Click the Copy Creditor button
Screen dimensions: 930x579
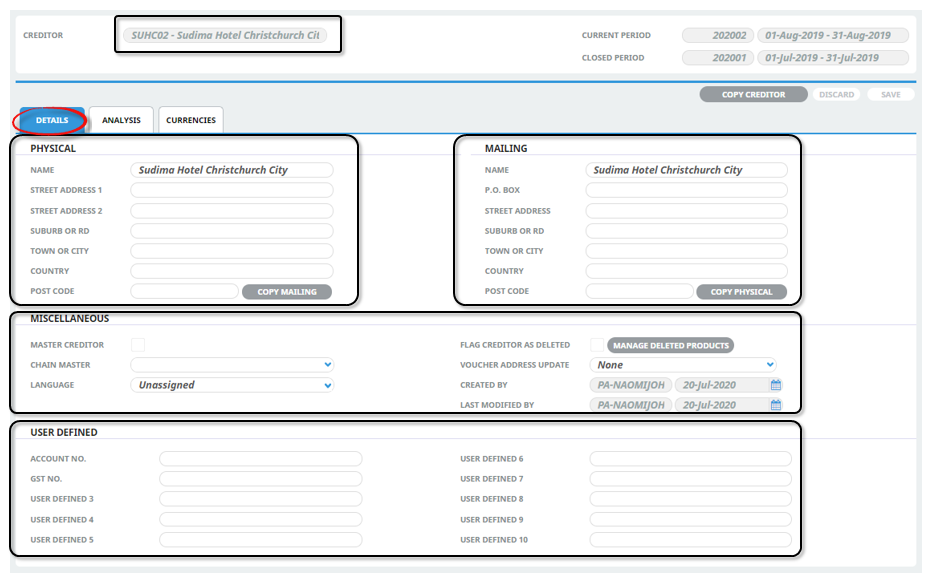tap(753, 94)
